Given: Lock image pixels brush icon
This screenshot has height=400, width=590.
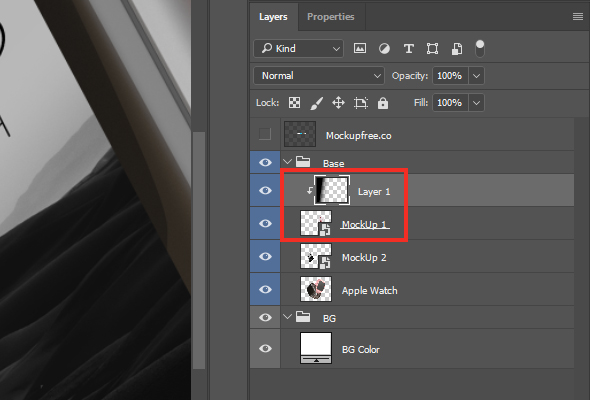Looking at the screenshot, I should pos(316,103).
